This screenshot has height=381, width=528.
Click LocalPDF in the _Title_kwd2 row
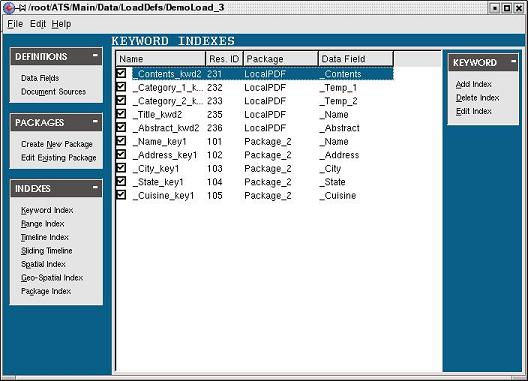pyautogui.click(x=265, y=115)
